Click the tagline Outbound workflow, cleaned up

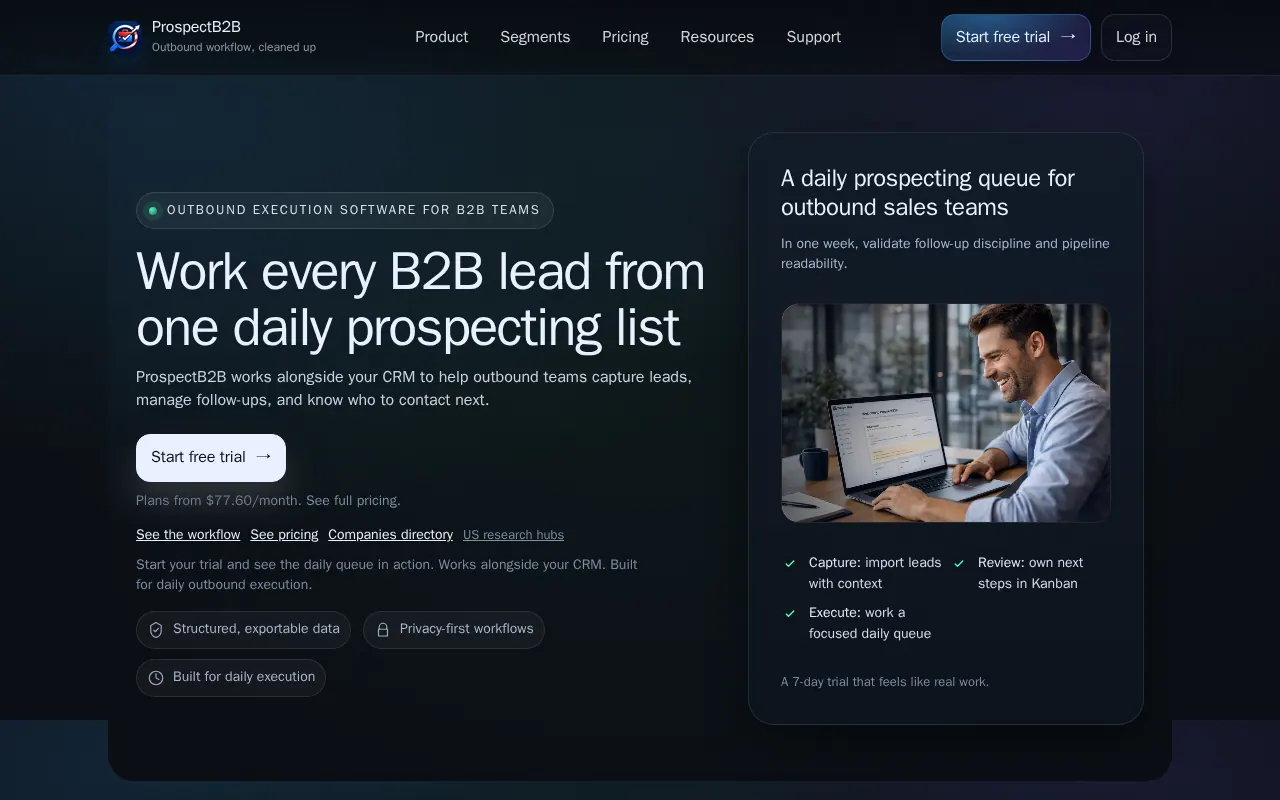coord(234,47)
